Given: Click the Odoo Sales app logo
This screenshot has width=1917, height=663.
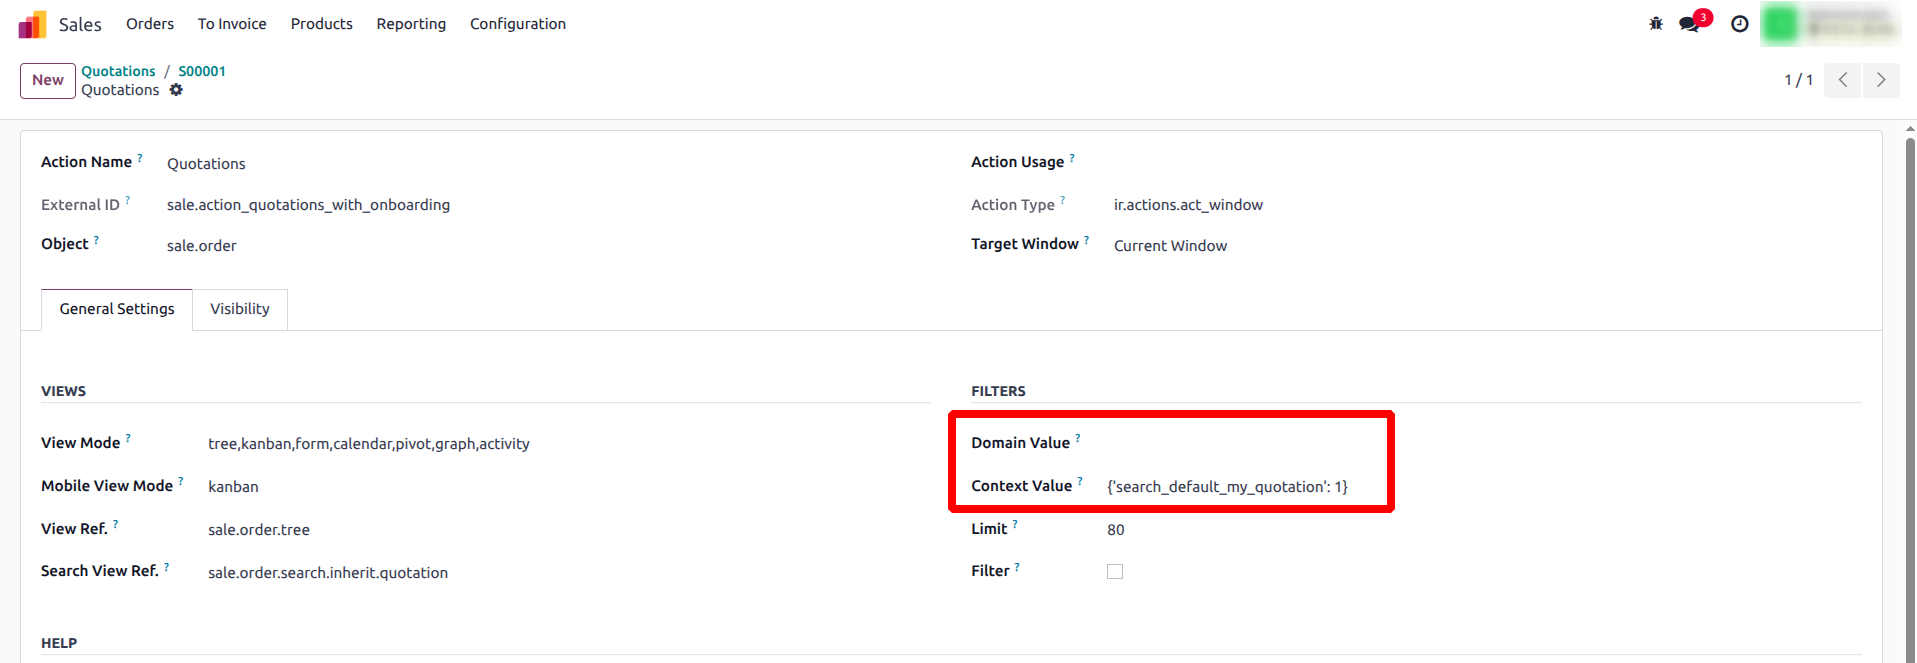Looking at the screenshot, I should tap(32, 24).
